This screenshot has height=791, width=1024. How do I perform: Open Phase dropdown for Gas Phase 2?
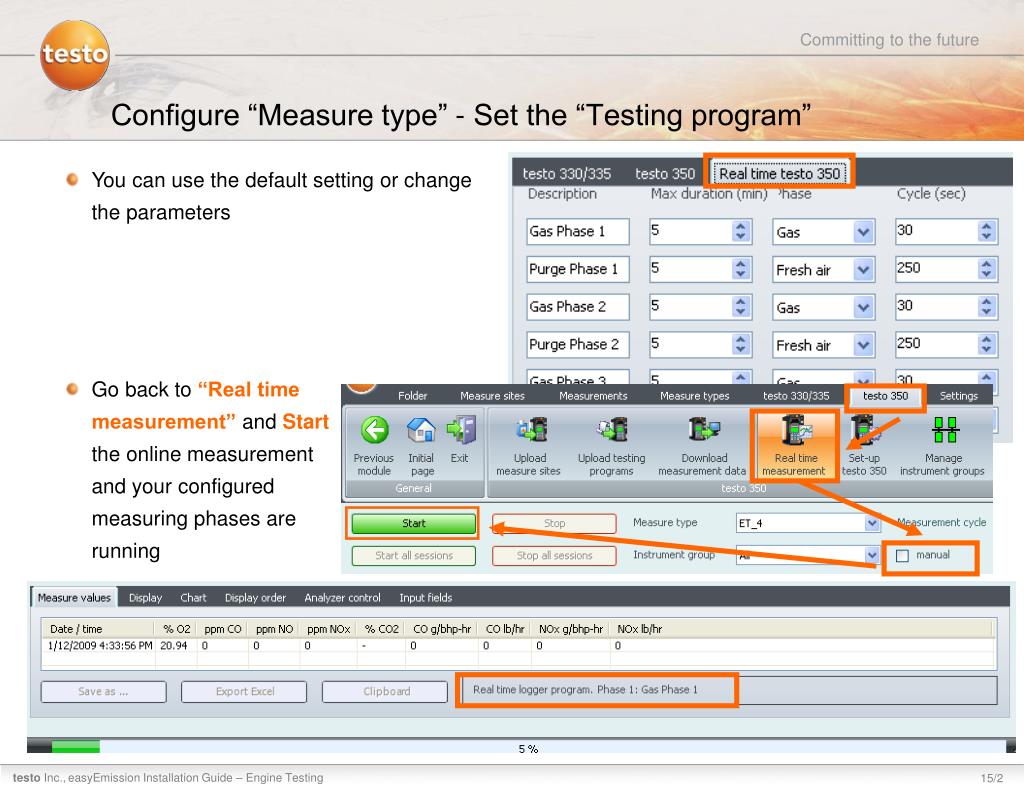[863, 308]
